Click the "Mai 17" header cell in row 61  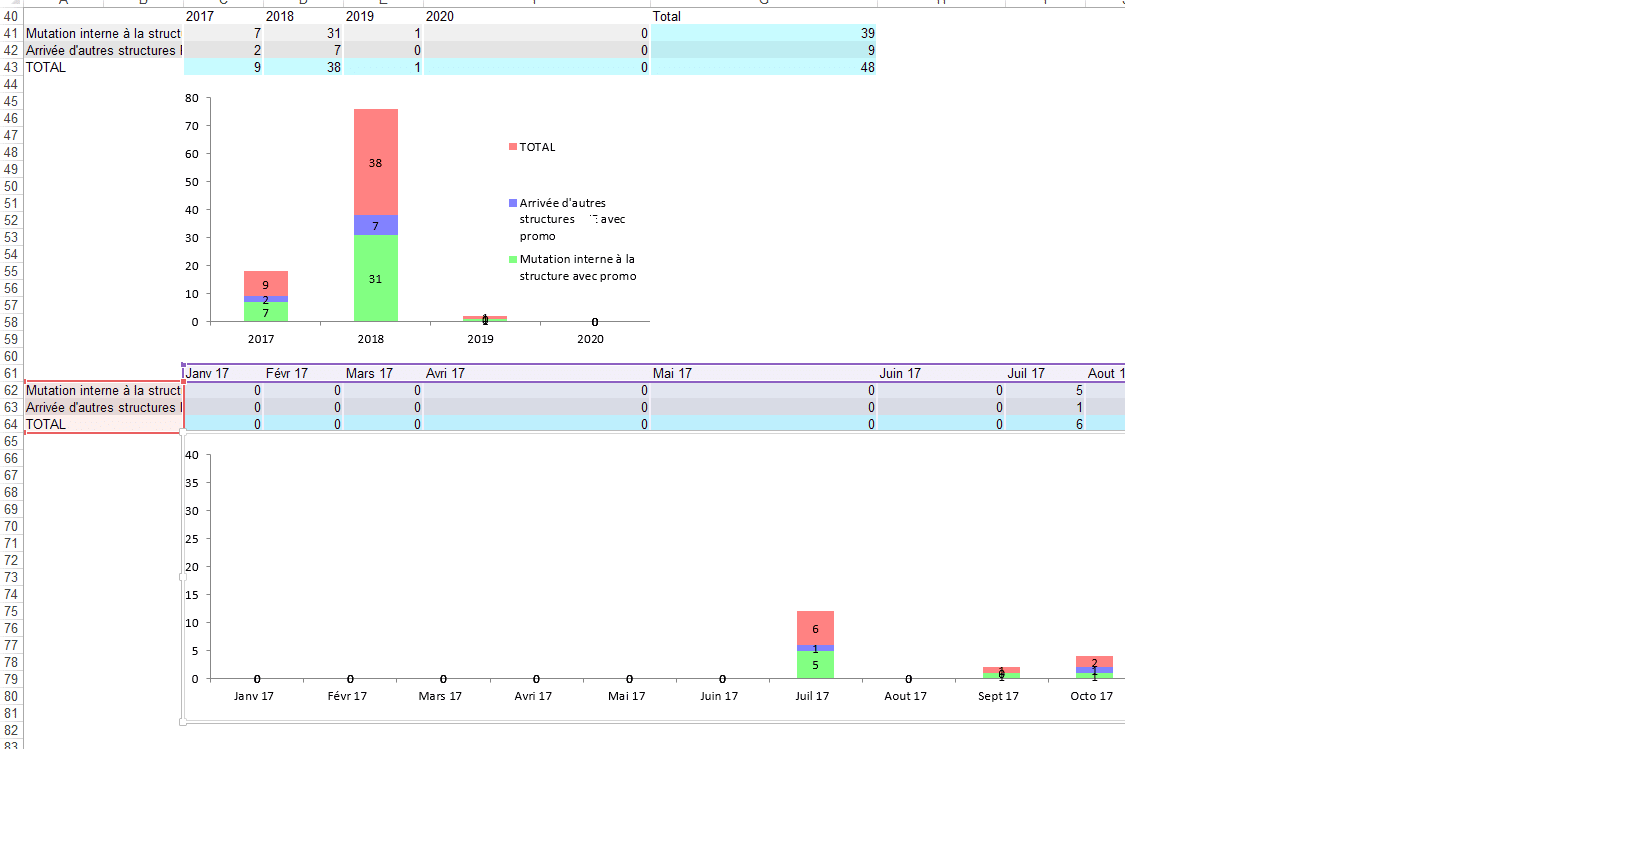point(672,373)
